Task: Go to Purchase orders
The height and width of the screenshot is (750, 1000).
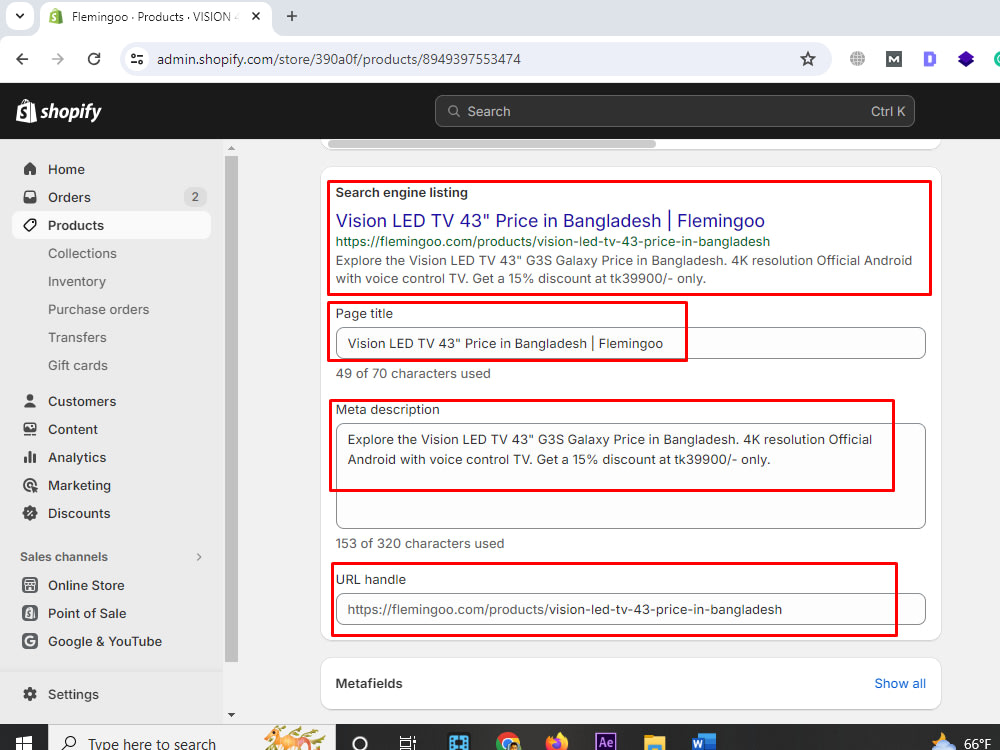Action: 98,309
